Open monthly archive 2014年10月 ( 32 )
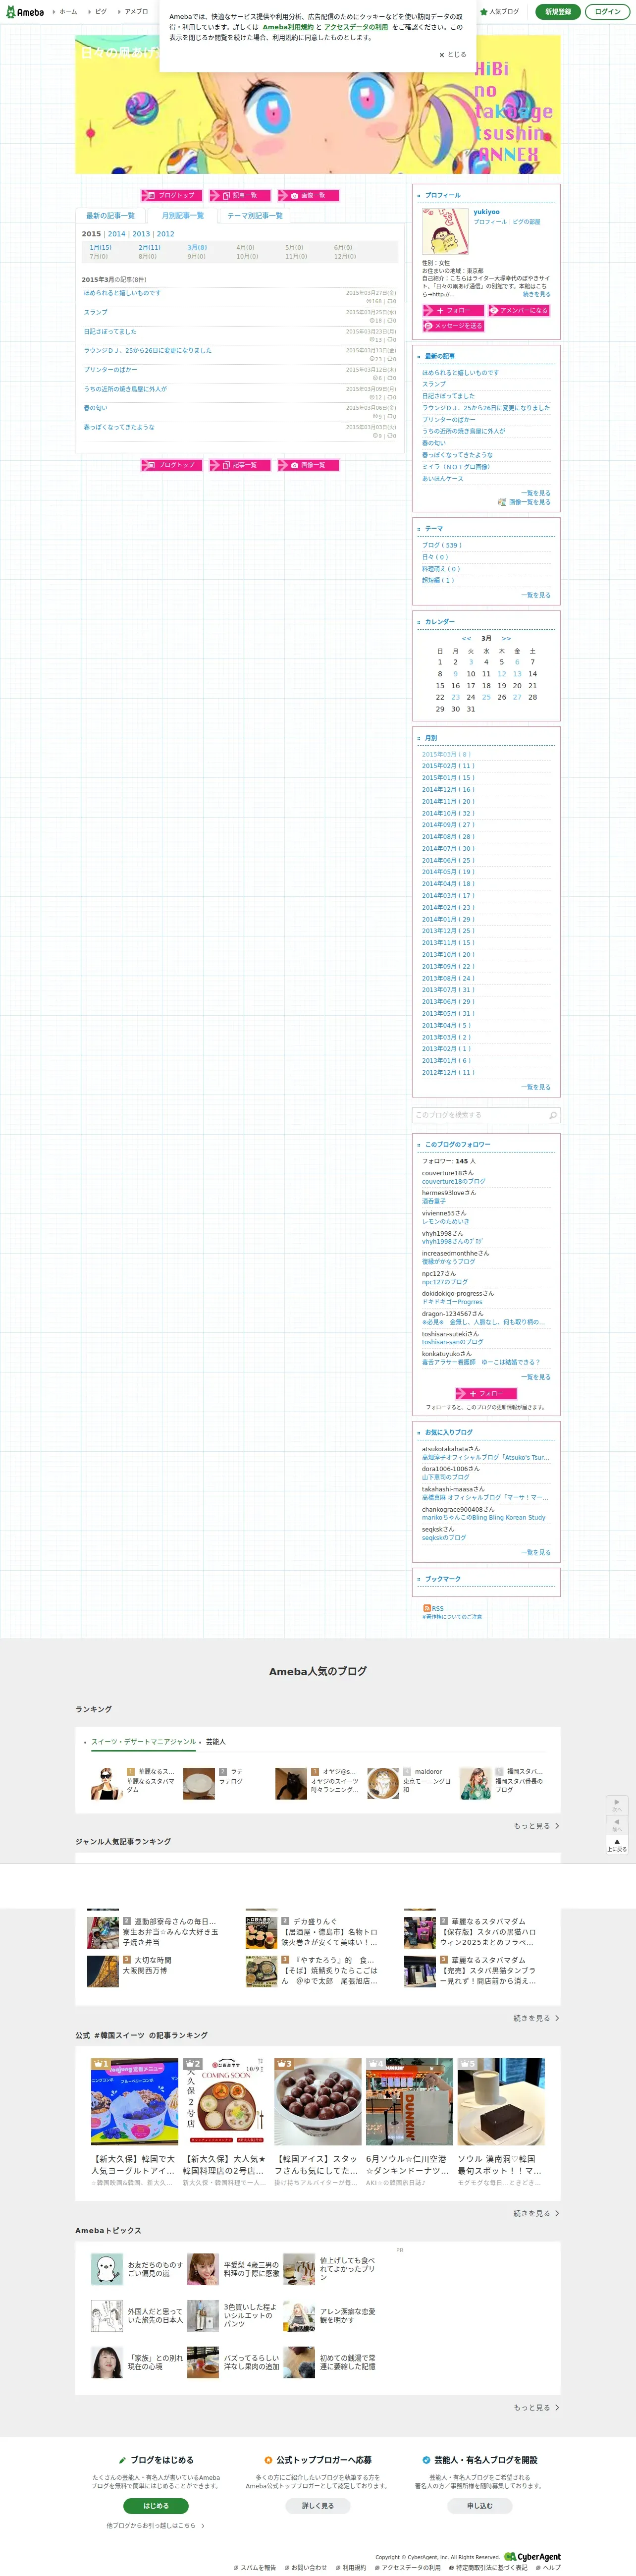The height and width of the screenshot is (2576, 636). click(x=448, y=813)
